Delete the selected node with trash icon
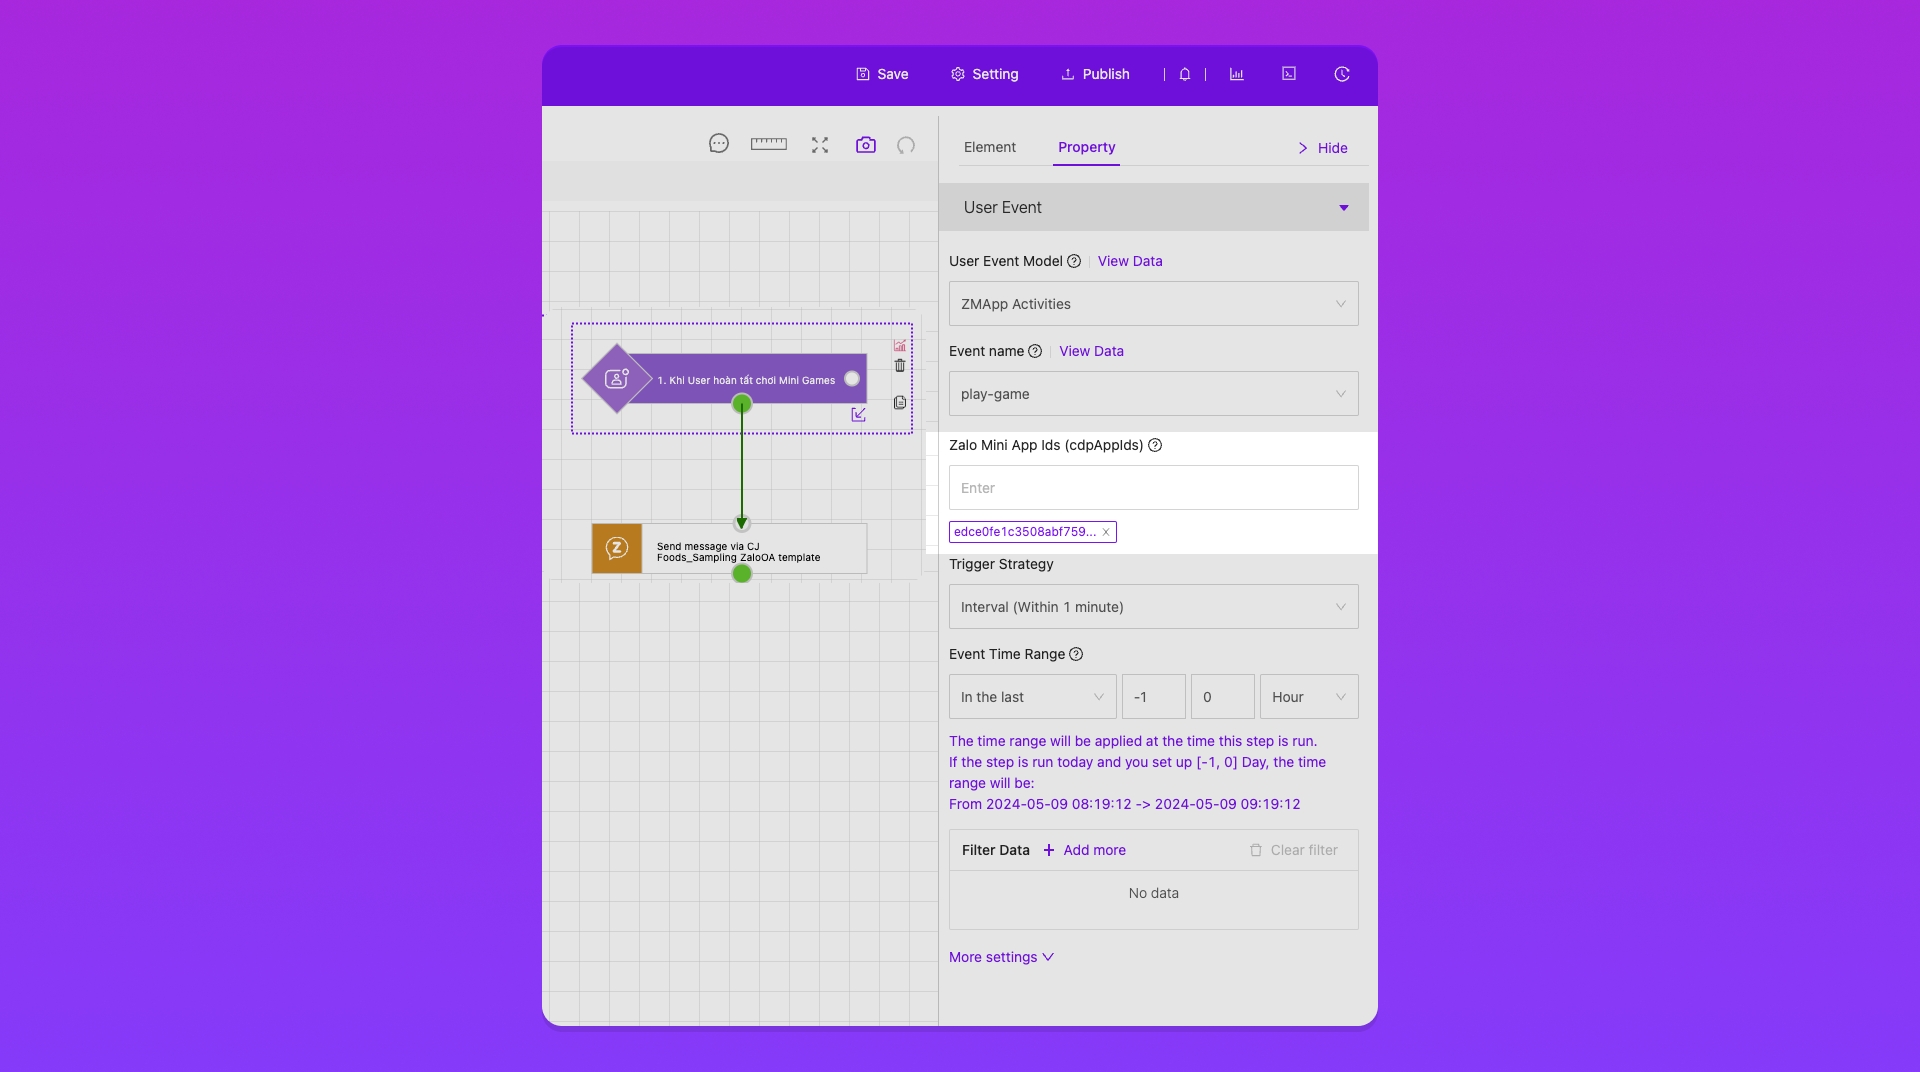The image size is (1920, 1072). pyautogui.click(x=900, y=366)
